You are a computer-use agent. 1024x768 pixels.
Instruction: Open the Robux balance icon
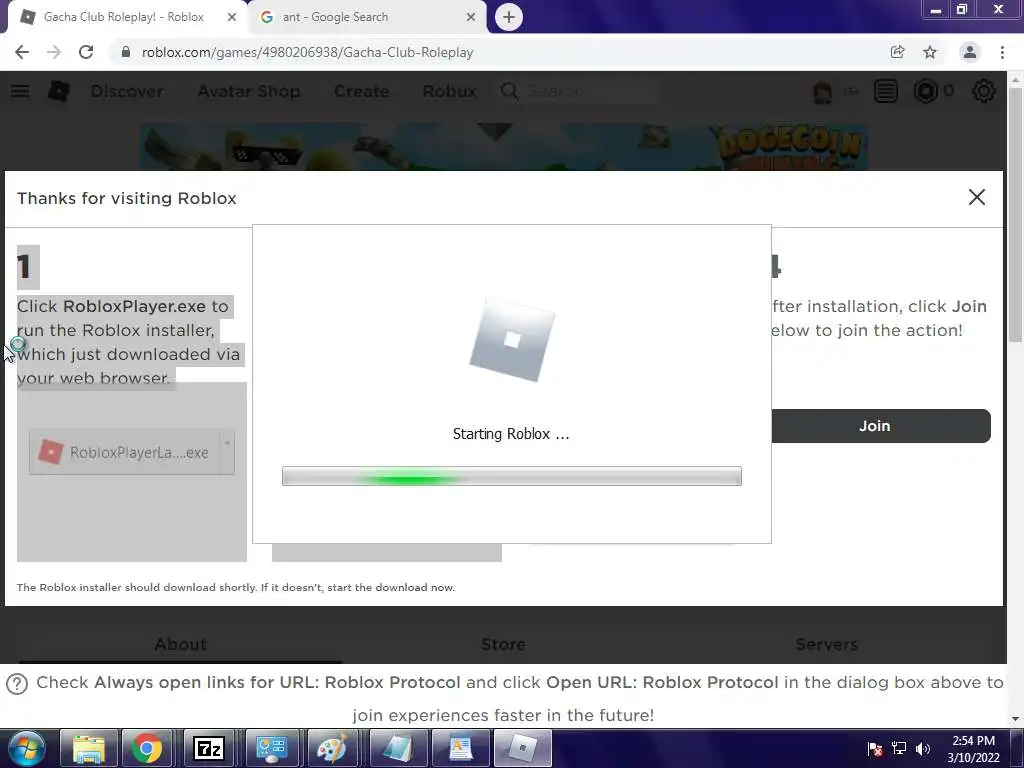point(925,91)
